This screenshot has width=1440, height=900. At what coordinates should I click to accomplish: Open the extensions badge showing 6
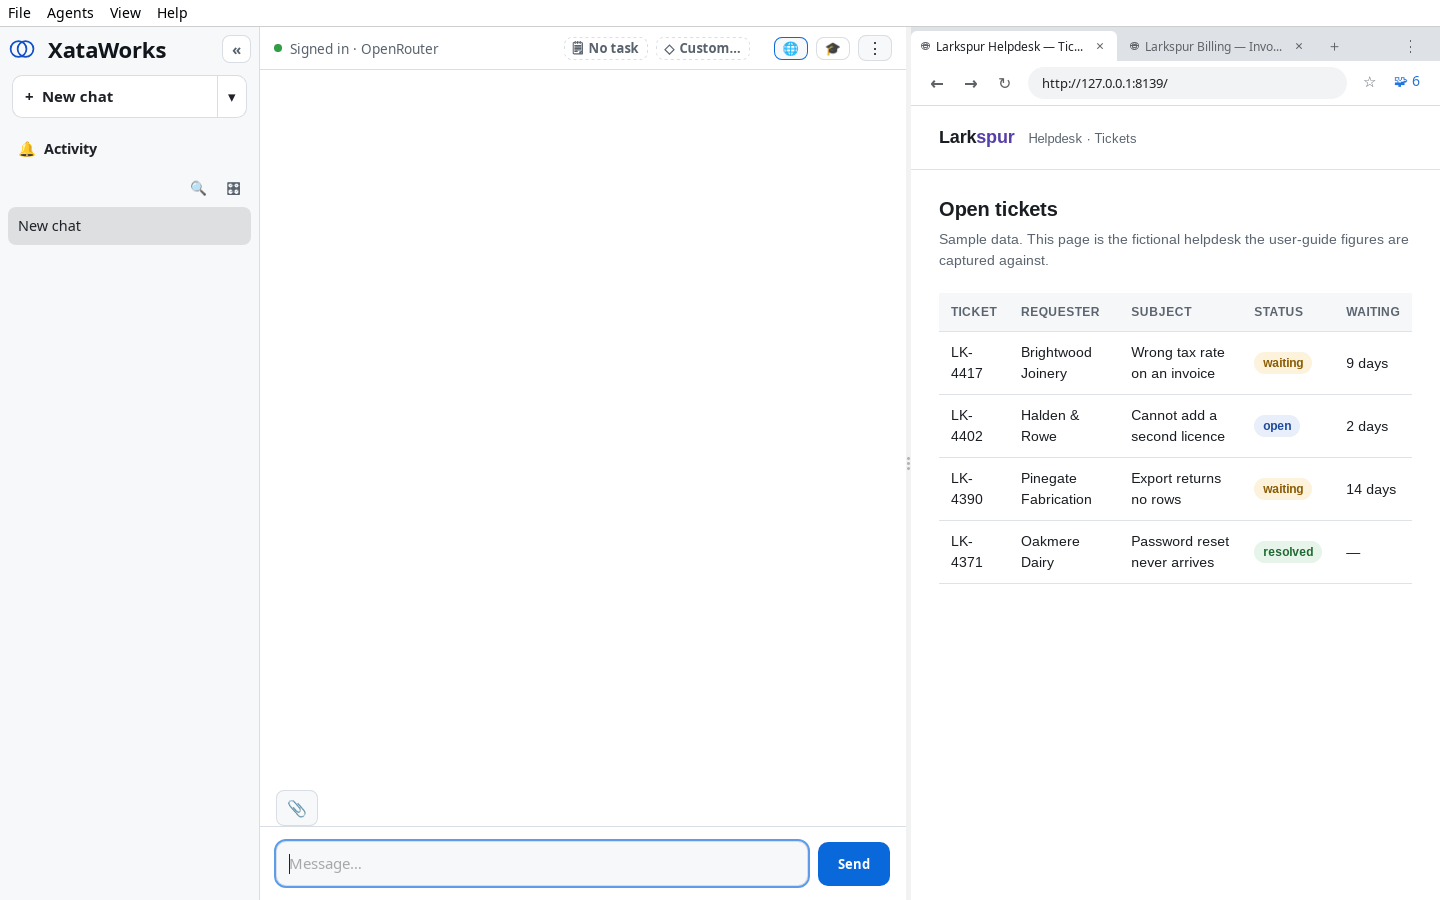[1407, 82]
